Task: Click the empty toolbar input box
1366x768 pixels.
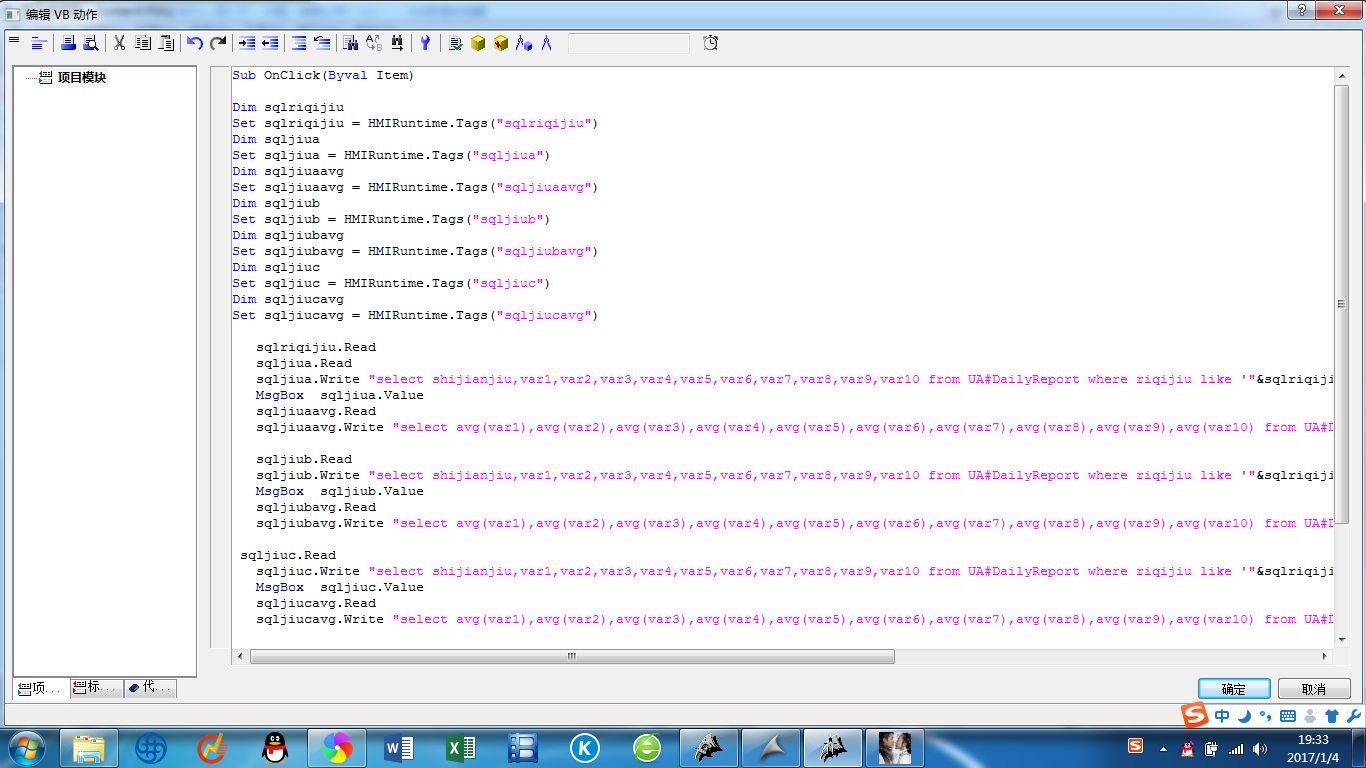Action: pos(628,43)
